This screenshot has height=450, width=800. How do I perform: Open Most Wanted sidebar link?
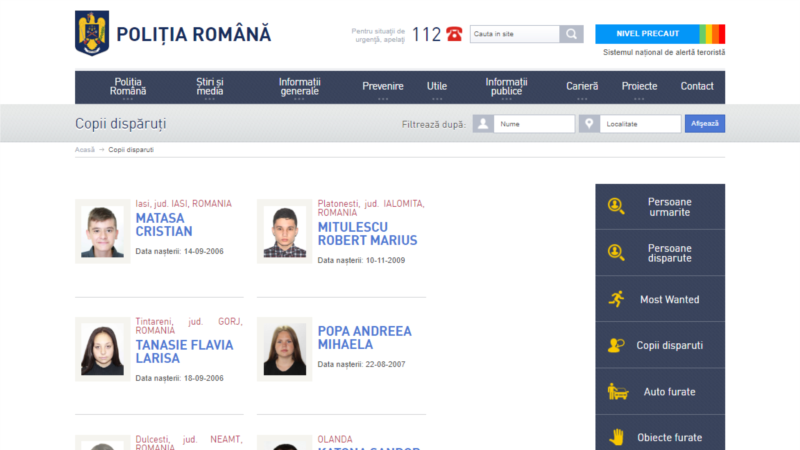[660, 299]
